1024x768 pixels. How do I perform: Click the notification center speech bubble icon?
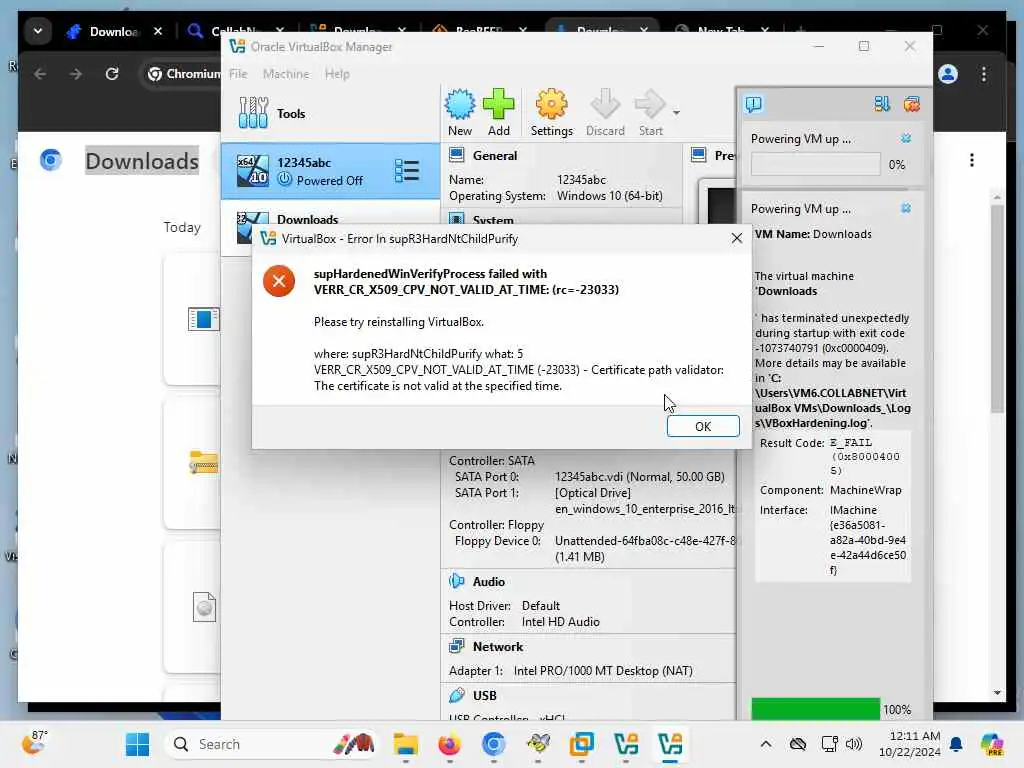click(754, 104)
